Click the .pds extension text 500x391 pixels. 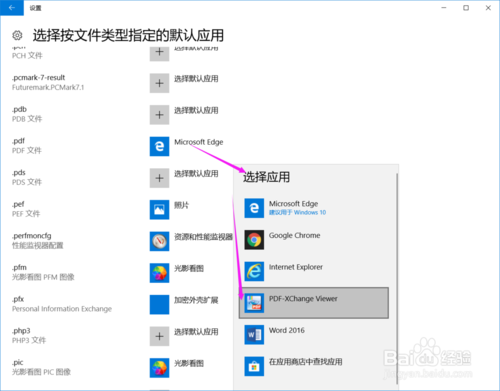[19, 173]
